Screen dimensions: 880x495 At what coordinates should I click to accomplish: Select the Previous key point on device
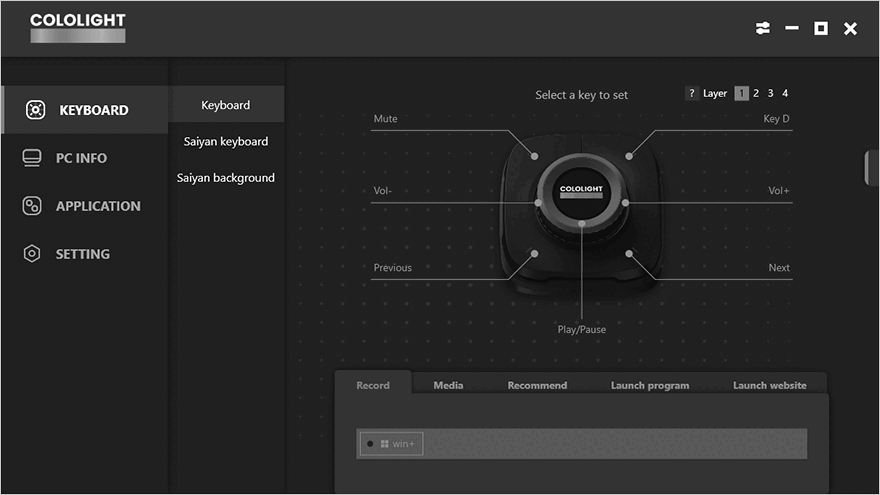[x=534, y=254]
